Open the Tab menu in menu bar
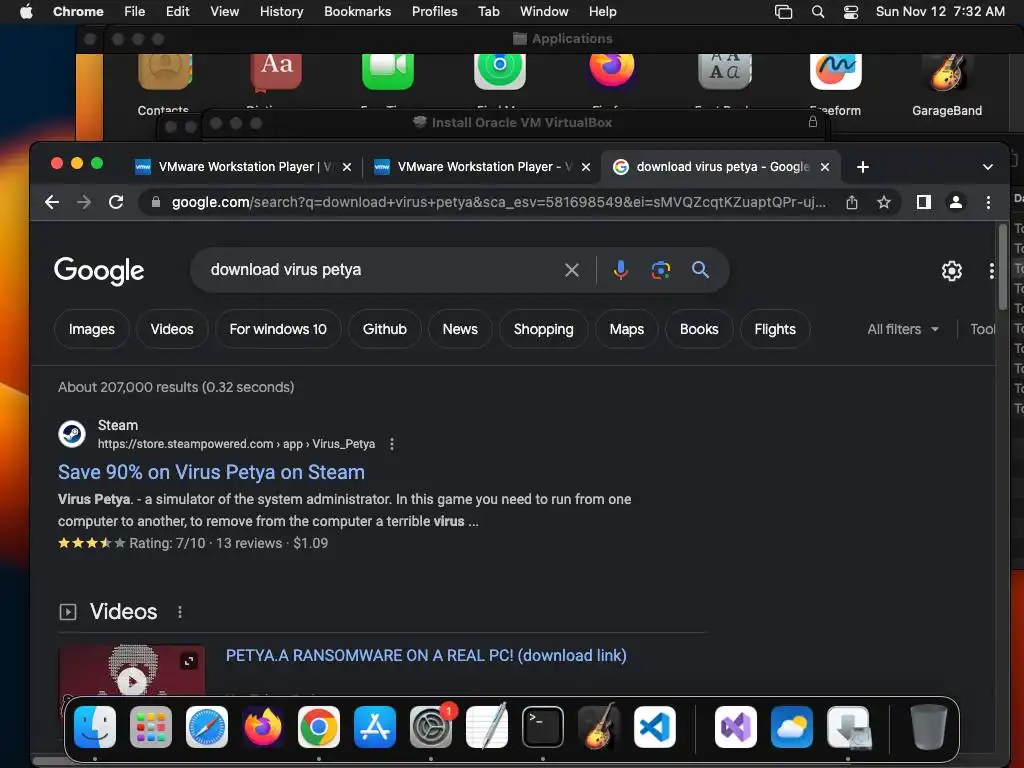This screenshot has height=768, width=1024. [x=488, y=12]
